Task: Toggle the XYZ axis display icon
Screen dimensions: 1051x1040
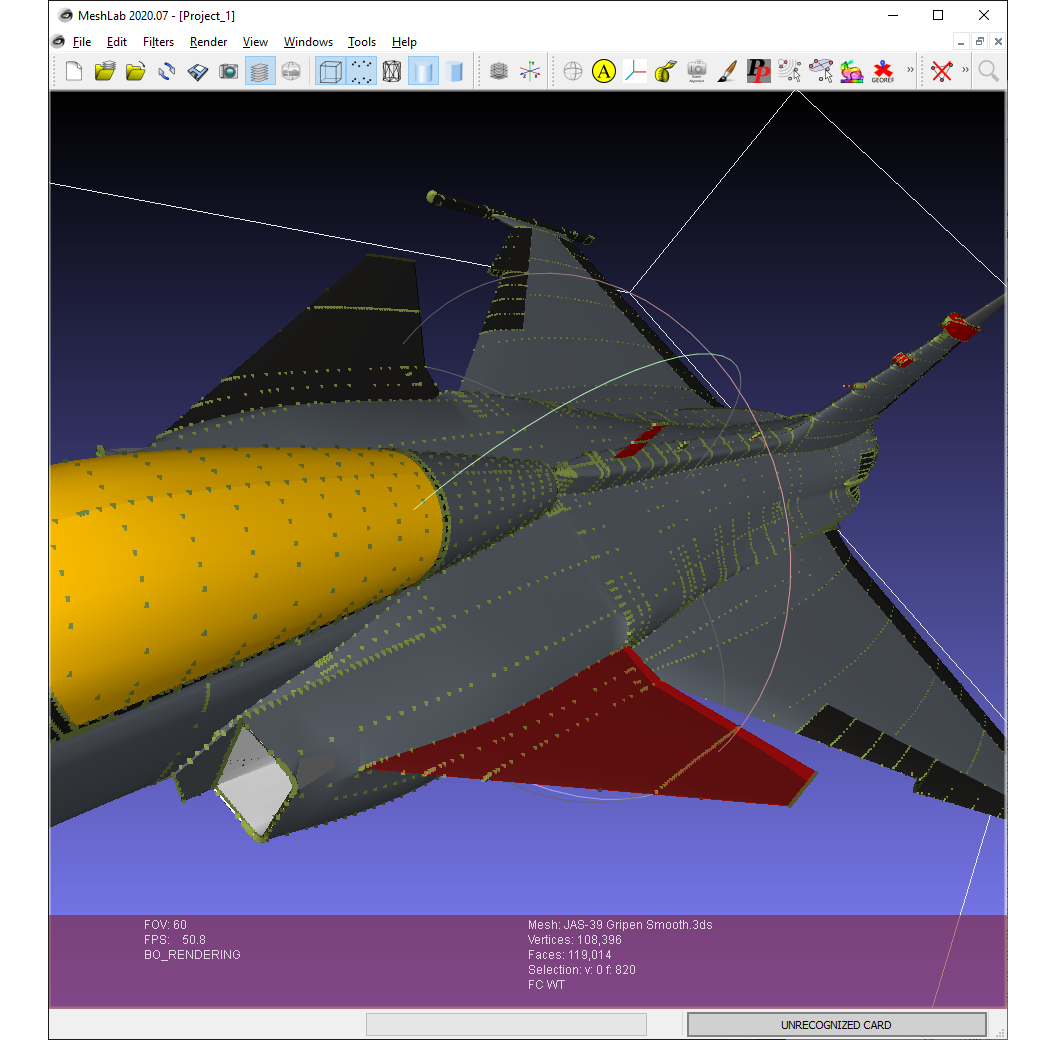Action: [530, 71]
